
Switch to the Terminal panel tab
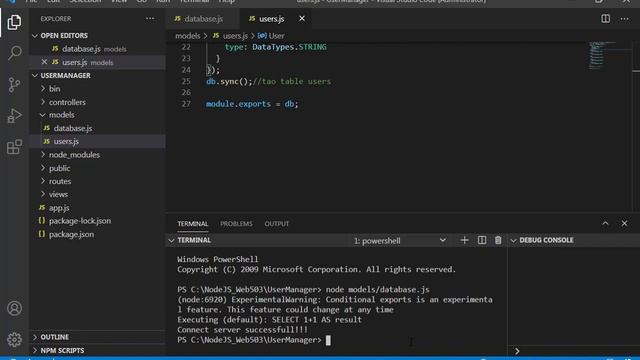click(x=193, y=224)
